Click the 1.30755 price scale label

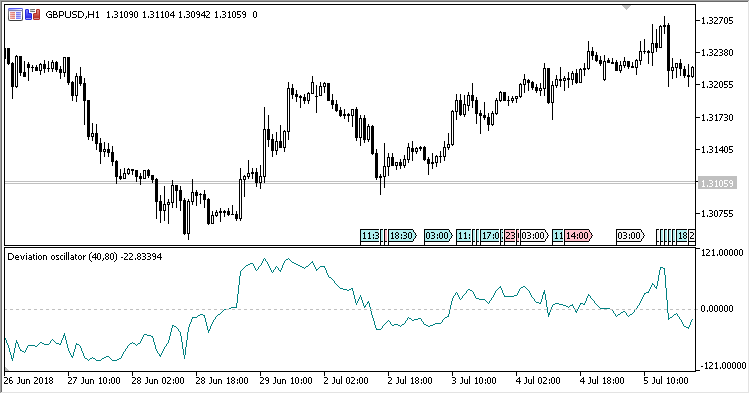(x=717, y=214)
